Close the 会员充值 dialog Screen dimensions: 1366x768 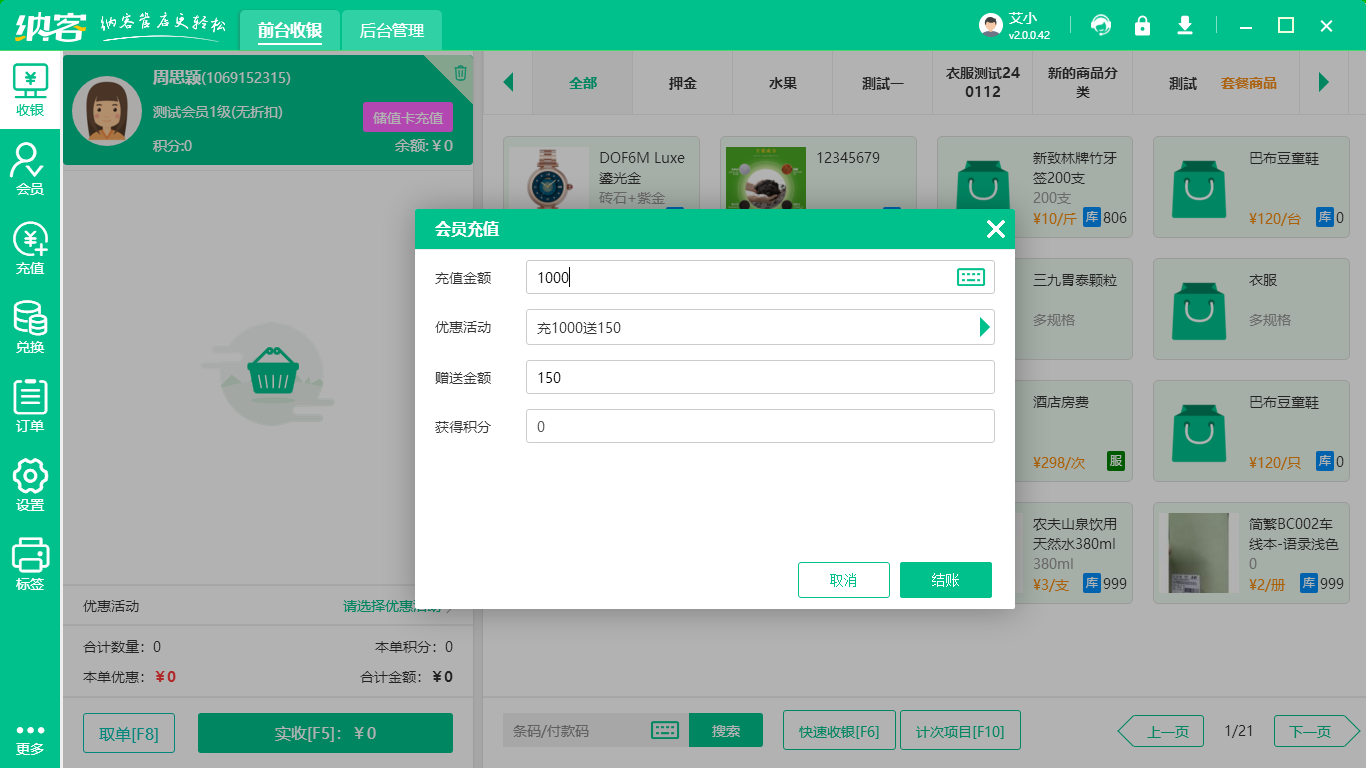(x=995, y=229)
